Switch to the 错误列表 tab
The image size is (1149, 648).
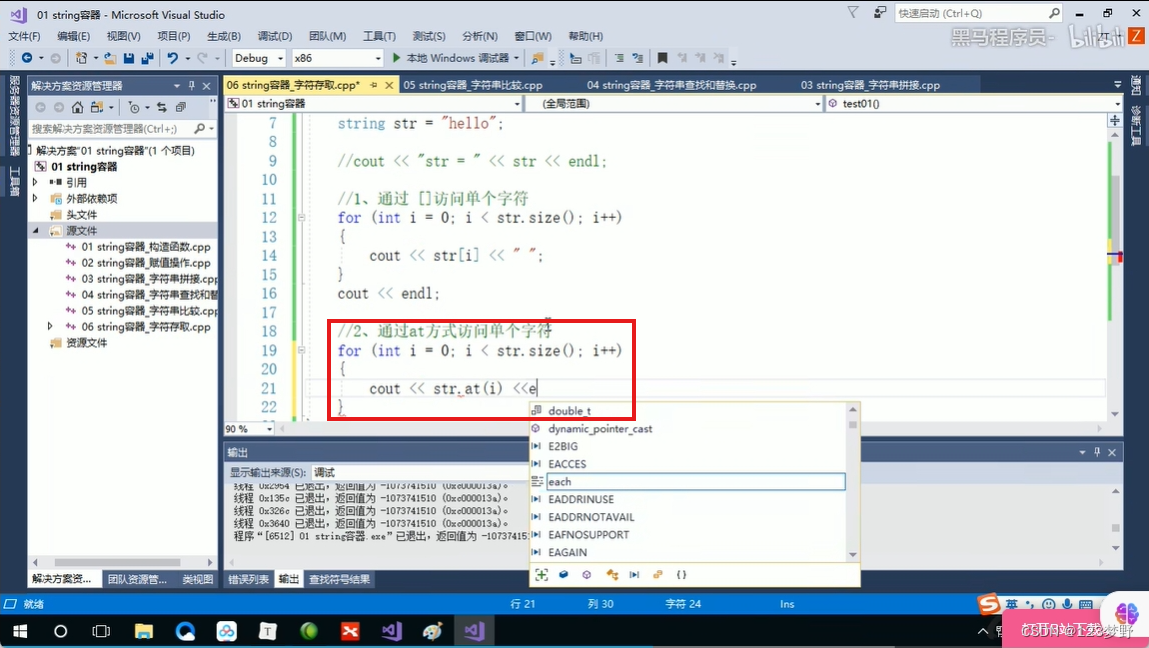(248, 579)
